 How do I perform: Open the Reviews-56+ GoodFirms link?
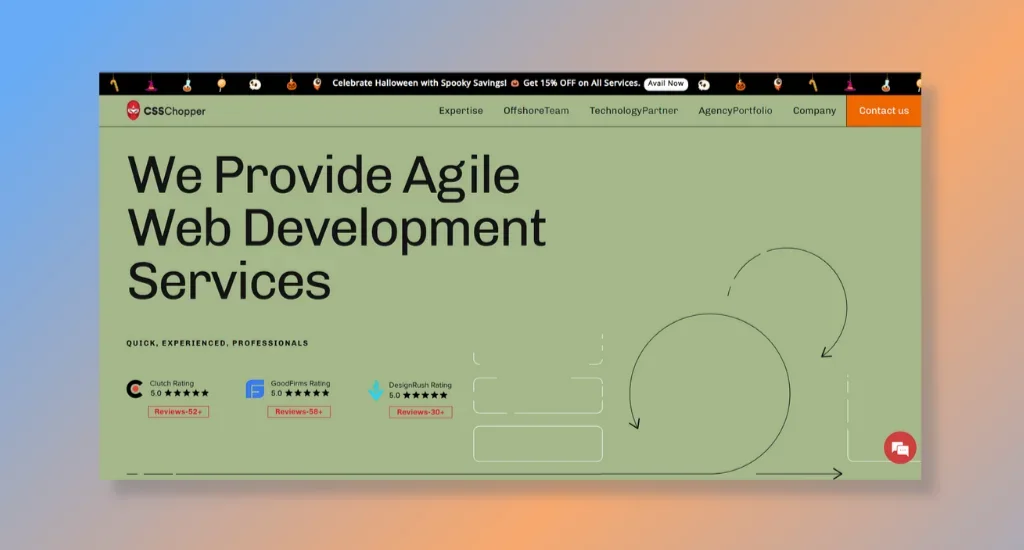click(x=298, y=412)
